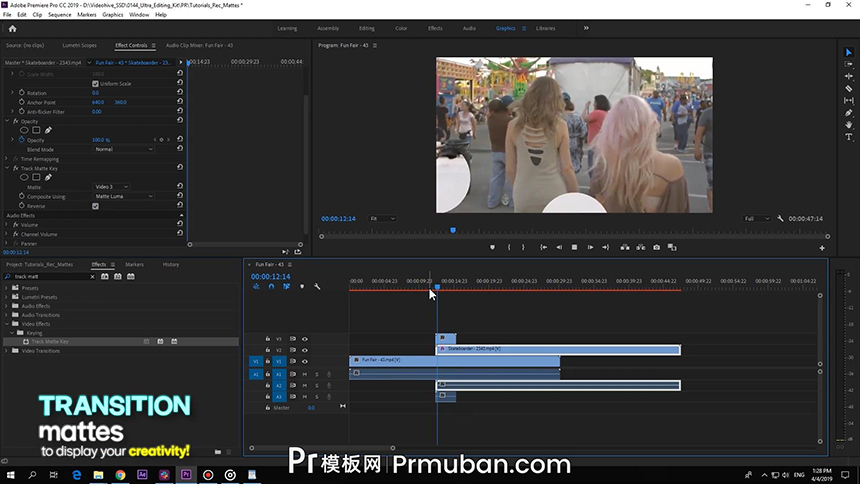
Task: Open Program monitor settings wrench
Action: click(780, 218)
